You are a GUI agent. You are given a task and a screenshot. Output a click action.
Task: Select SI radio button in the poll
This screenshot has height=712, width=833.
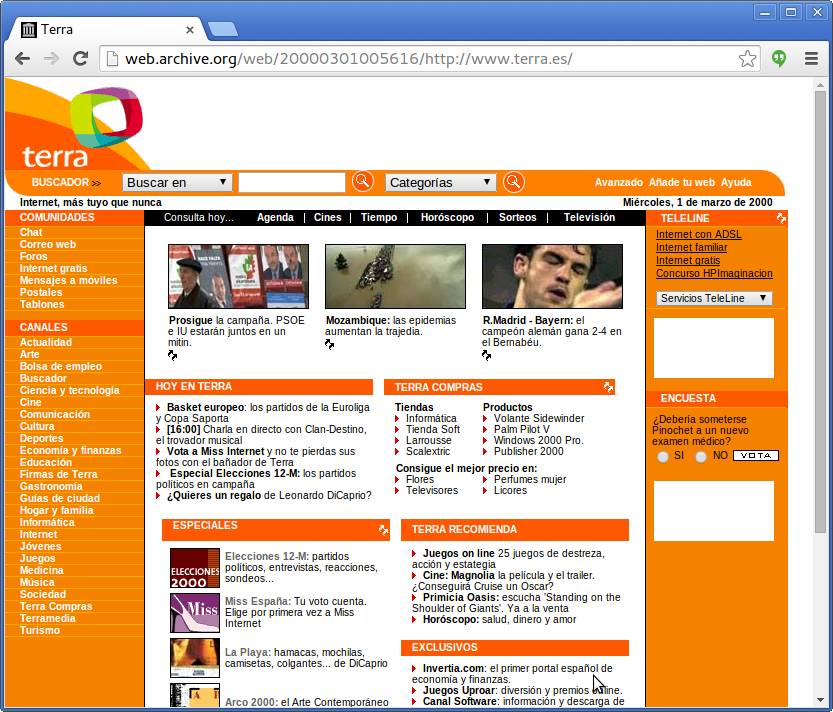tap(662, 456)
